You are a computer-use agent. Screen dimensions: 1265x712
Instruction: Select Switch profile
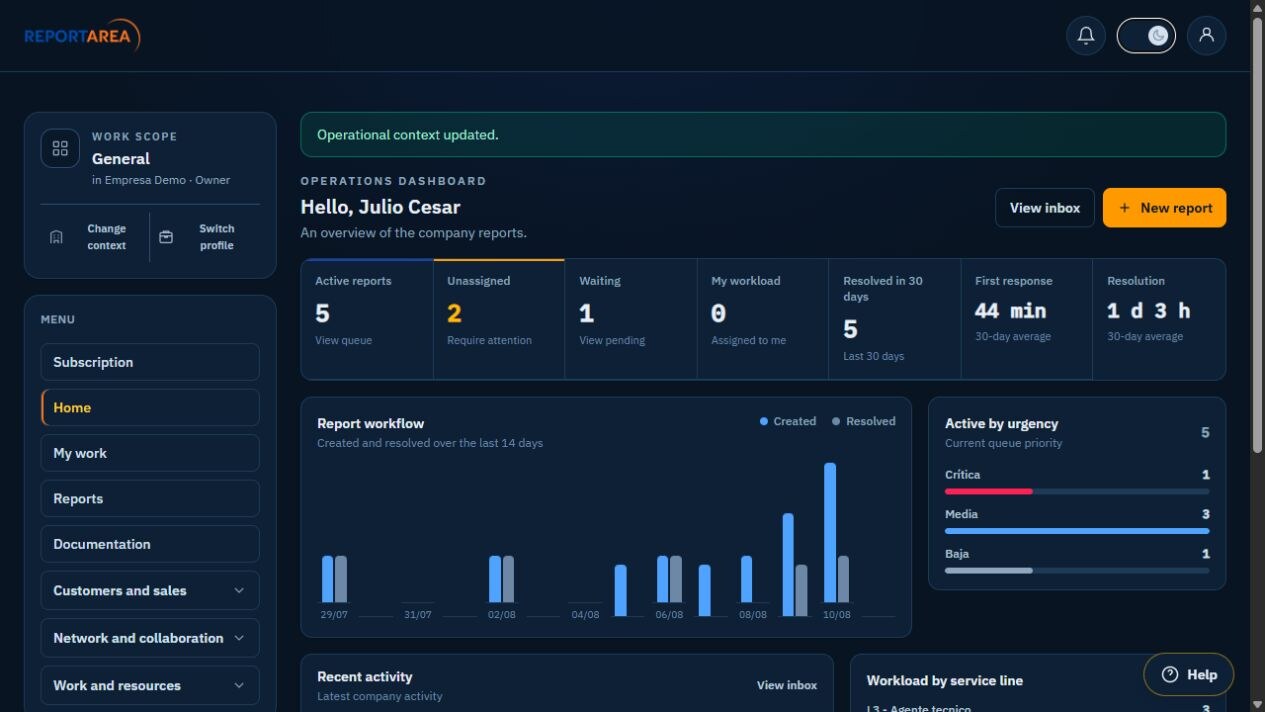pyautogui.click(x=206, y=237)
